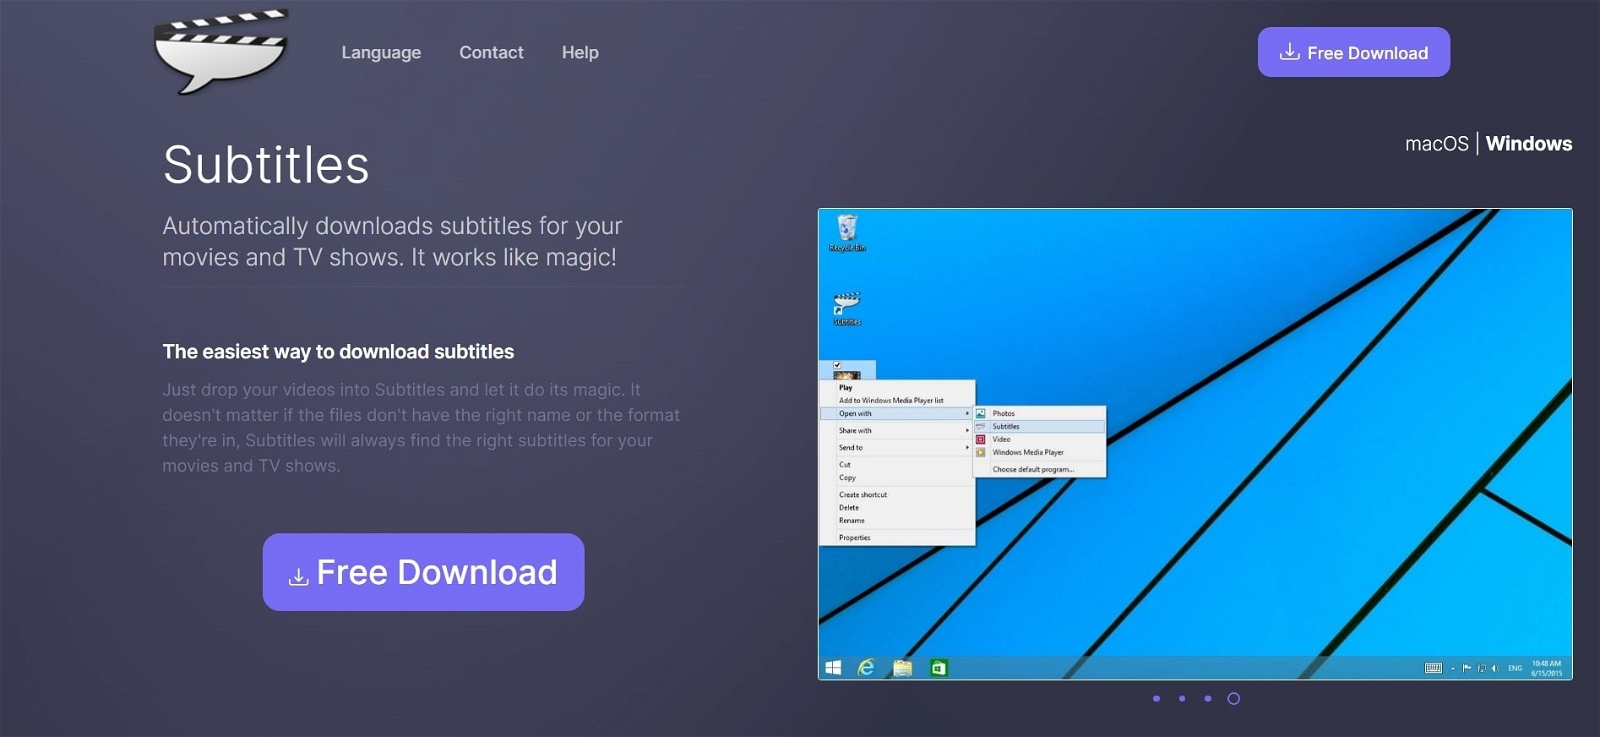Go to the Contact page

coord(491,53)
